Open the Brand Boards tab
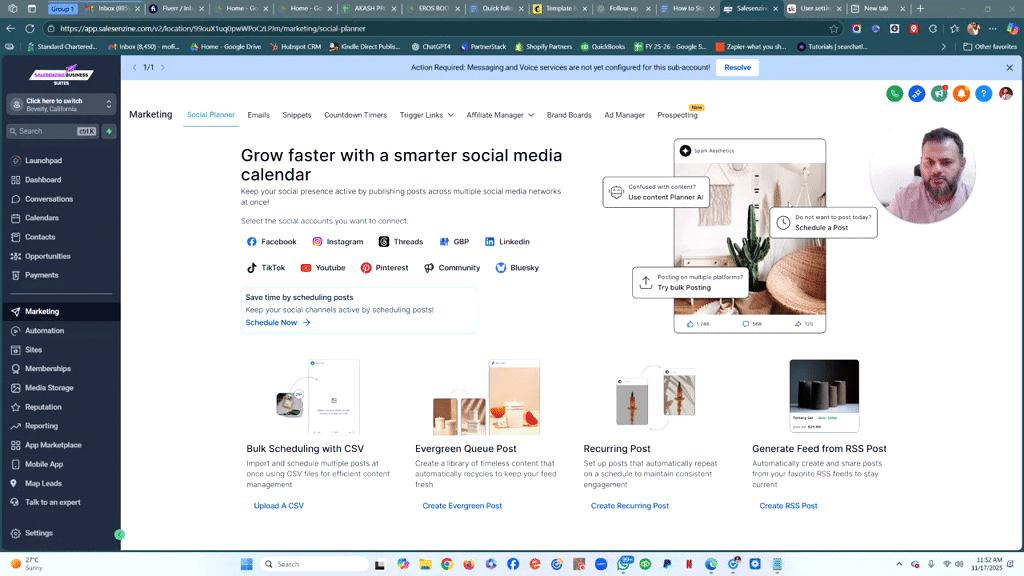 tap(569, 115)
